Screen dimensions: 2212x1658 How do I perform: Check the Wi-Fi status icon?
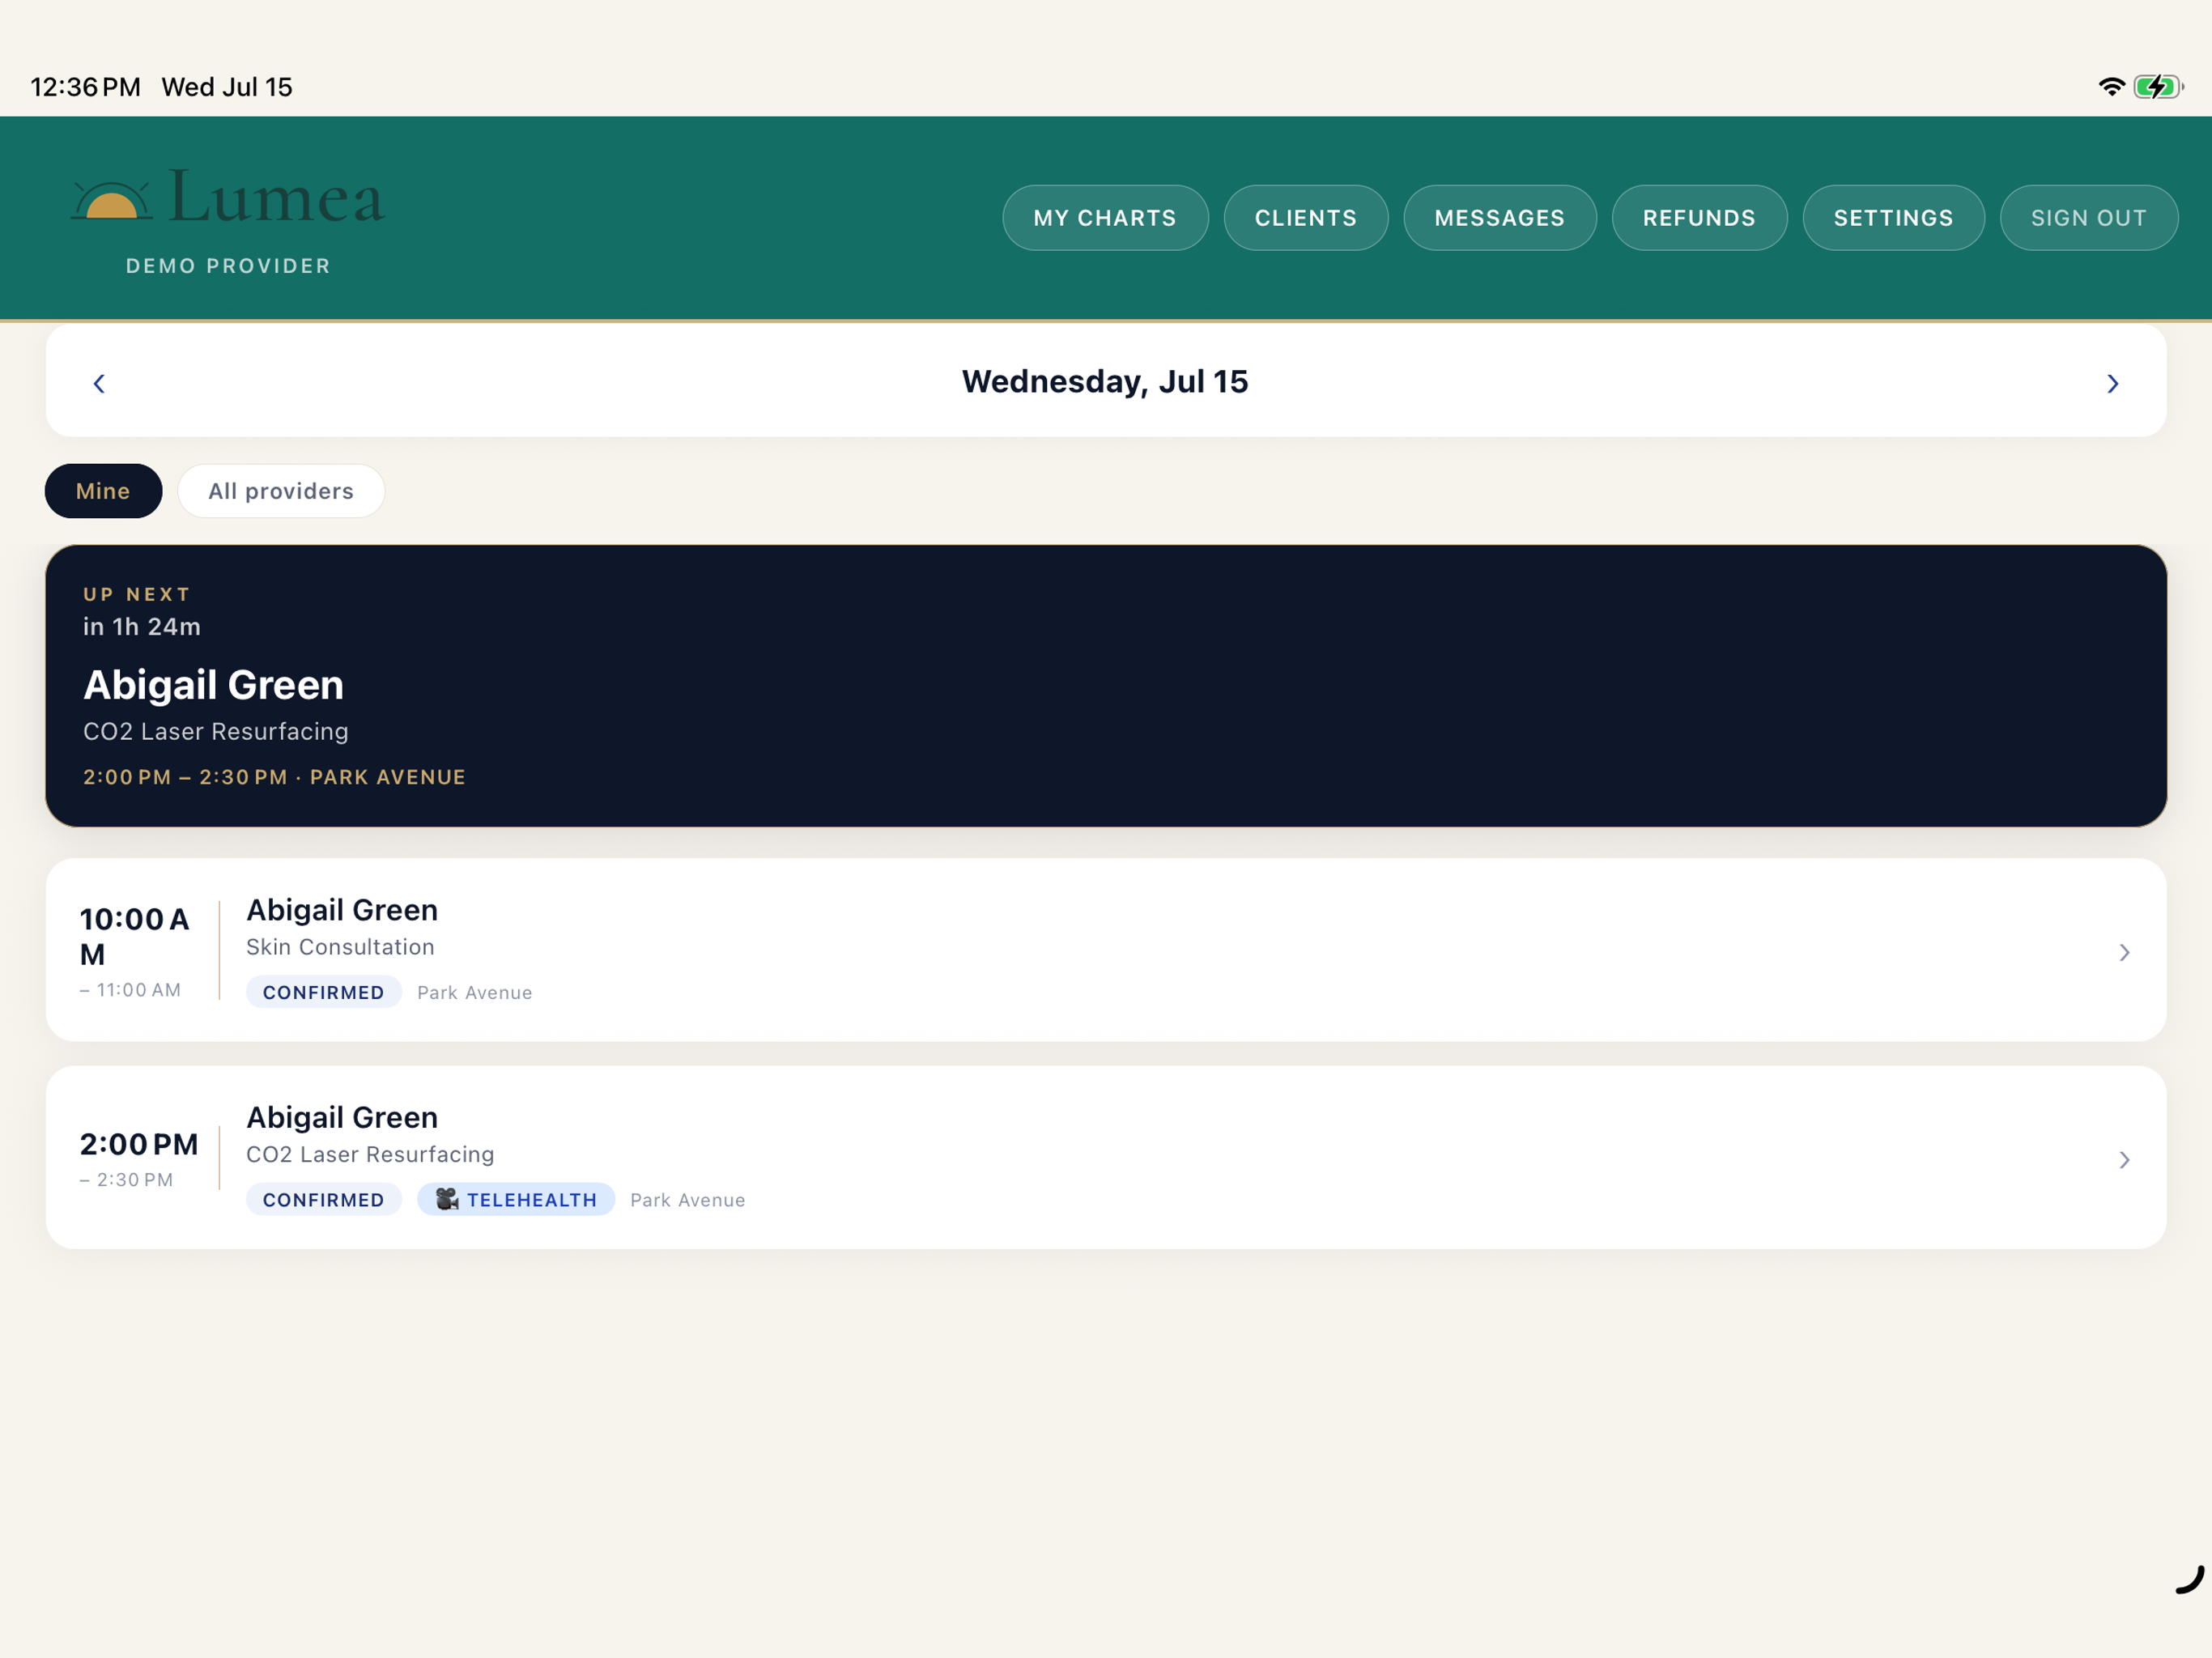pos(2110,87)
